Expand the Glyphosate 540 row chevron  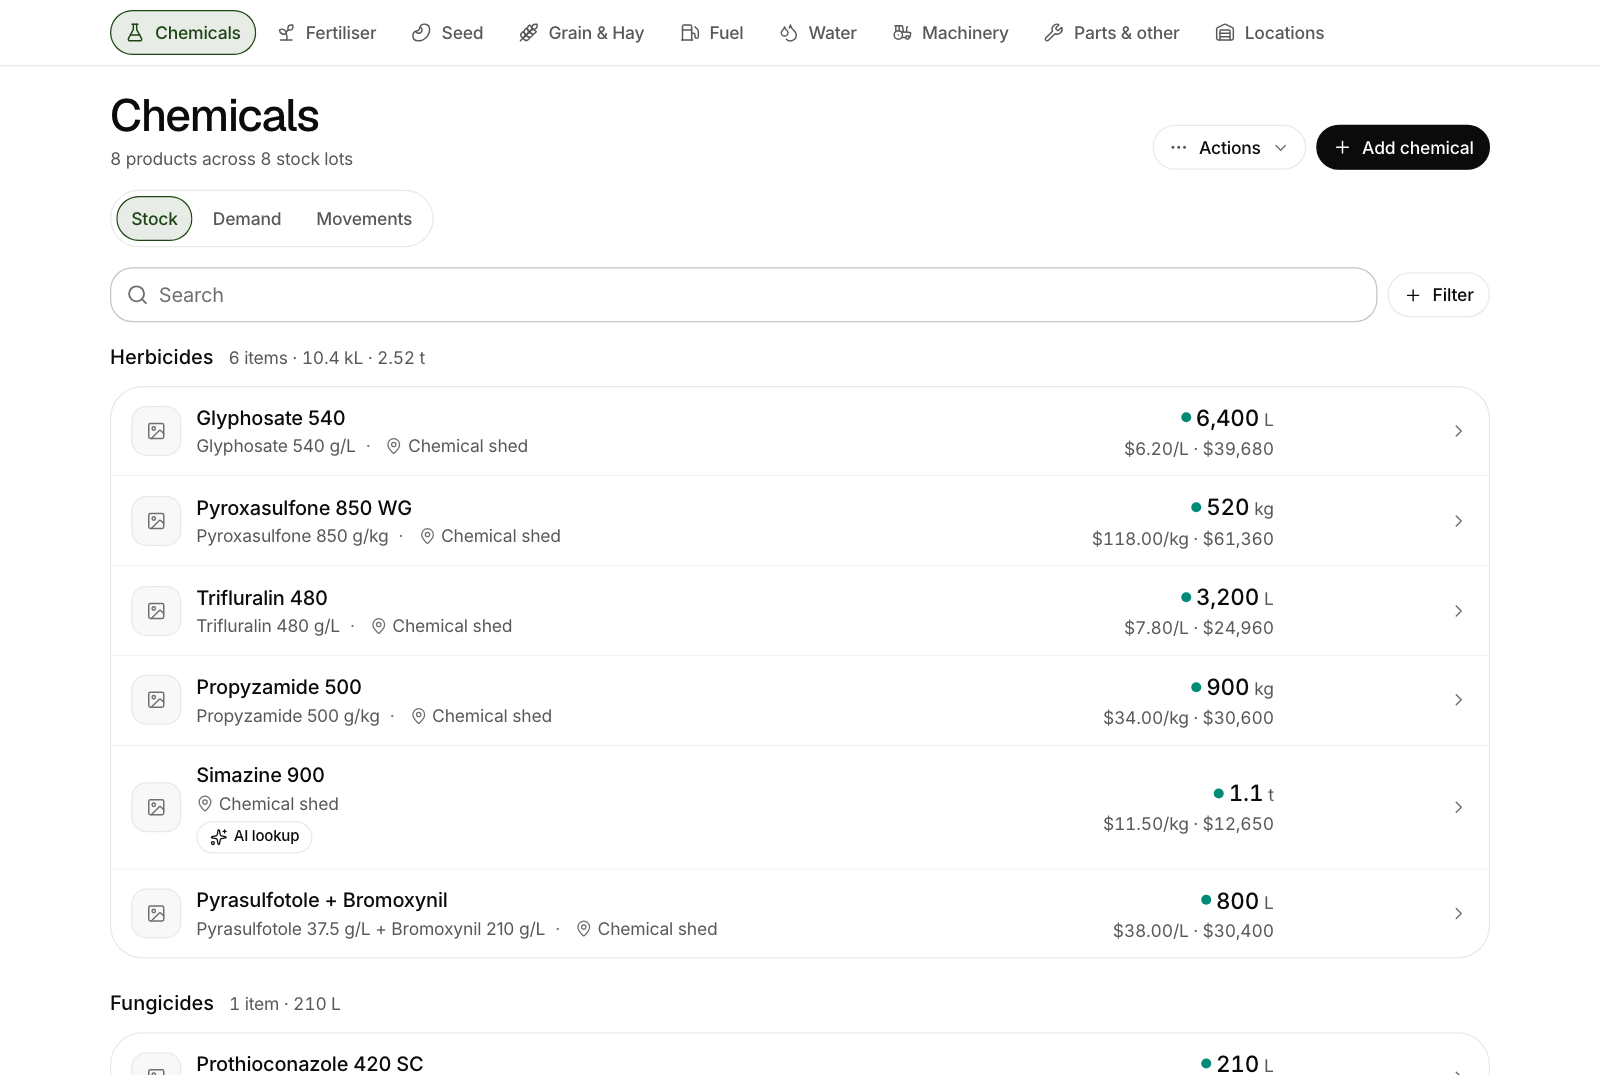click(x=1458, y=431)
